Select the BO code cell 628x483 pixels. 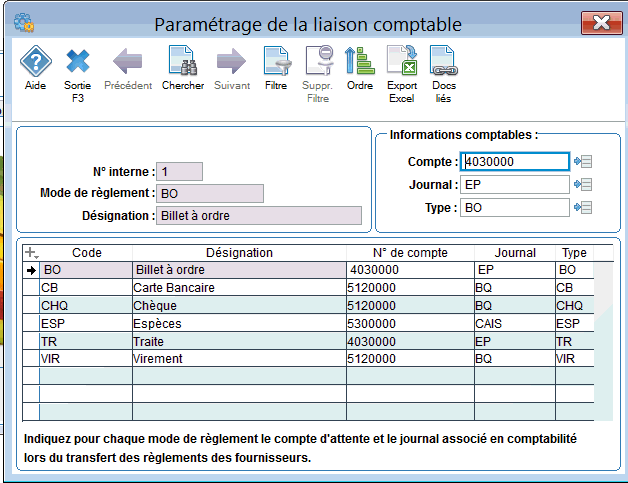[x=86, y=270]
